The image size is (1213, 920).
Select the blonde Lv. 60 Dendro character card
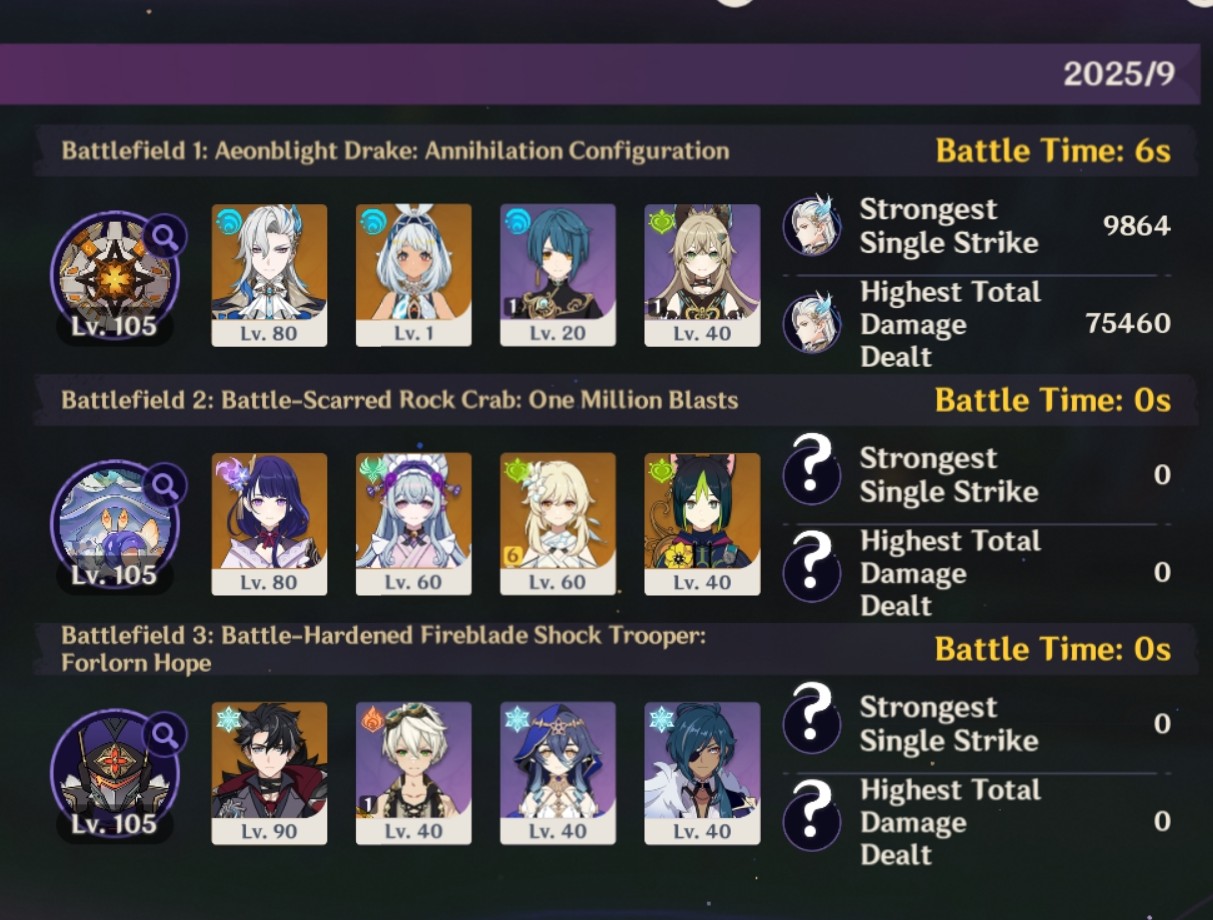coord(557,524)
